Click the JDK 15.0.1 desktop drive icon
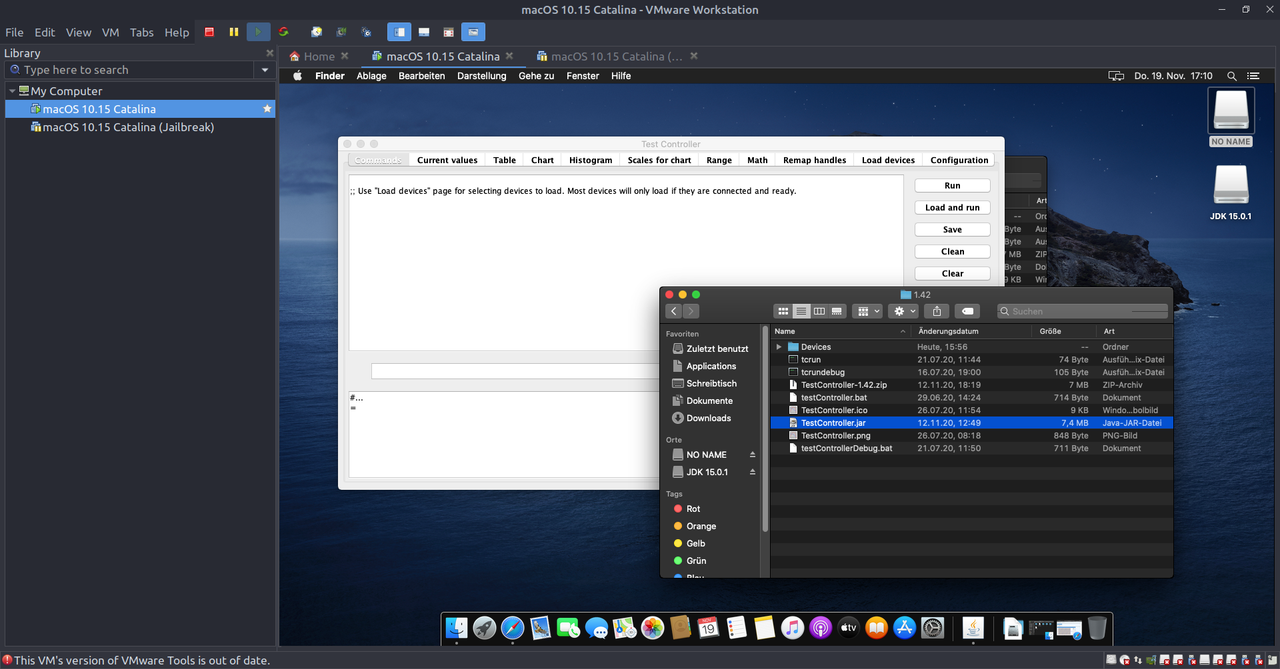 1231,192
